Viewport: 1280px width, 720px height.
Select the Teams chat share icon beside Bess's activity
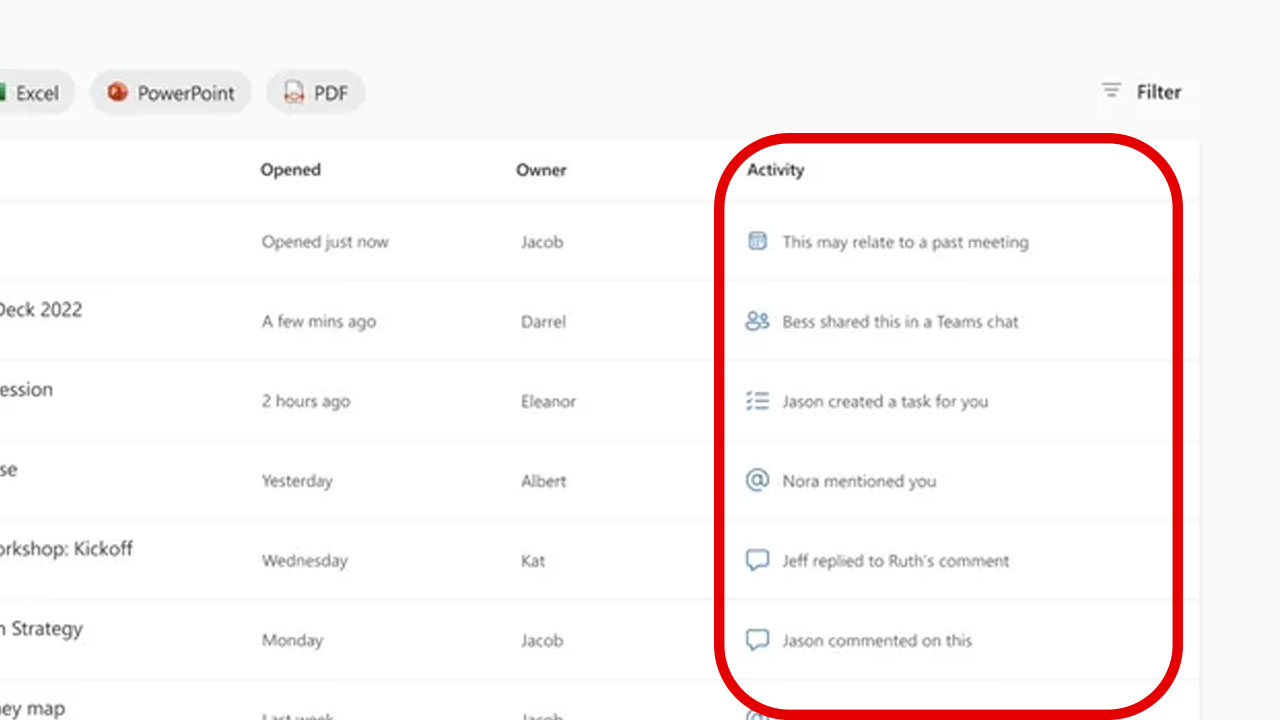(x=758, y=321)
